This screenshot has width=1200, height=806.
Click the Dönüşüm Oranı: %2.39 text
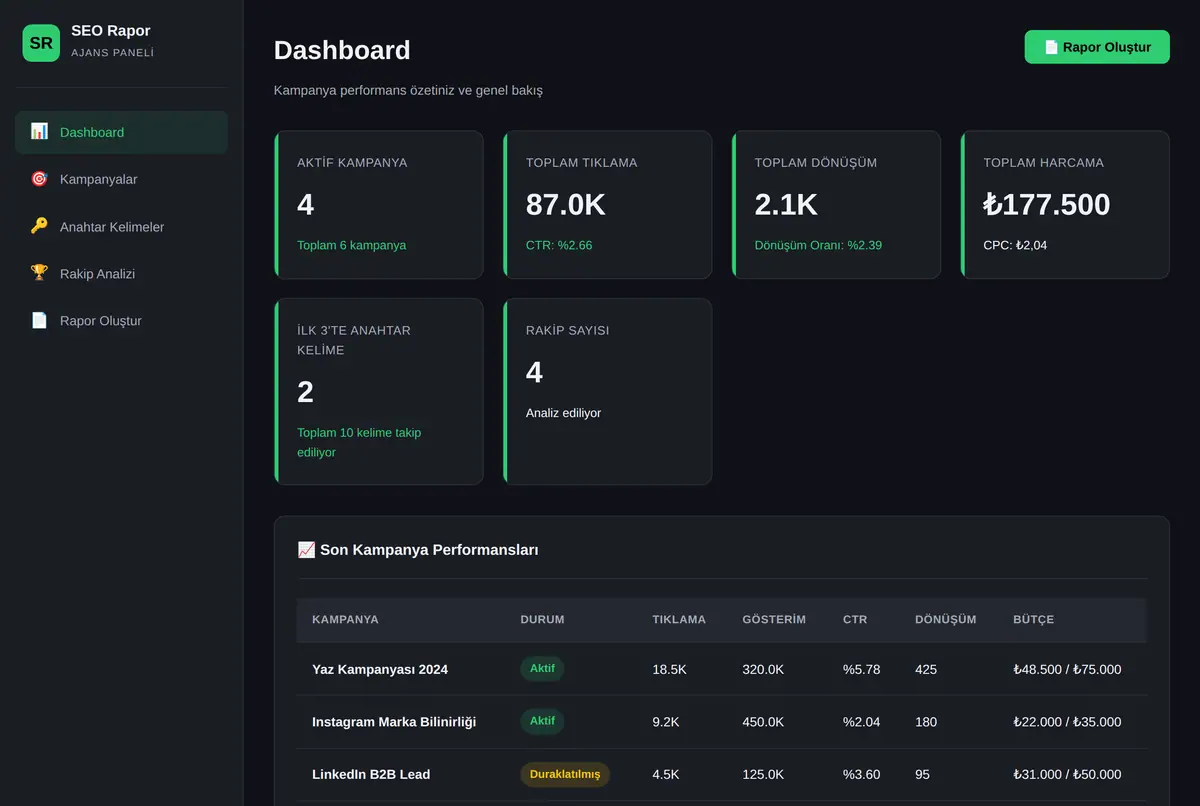(x=818, y=245)
